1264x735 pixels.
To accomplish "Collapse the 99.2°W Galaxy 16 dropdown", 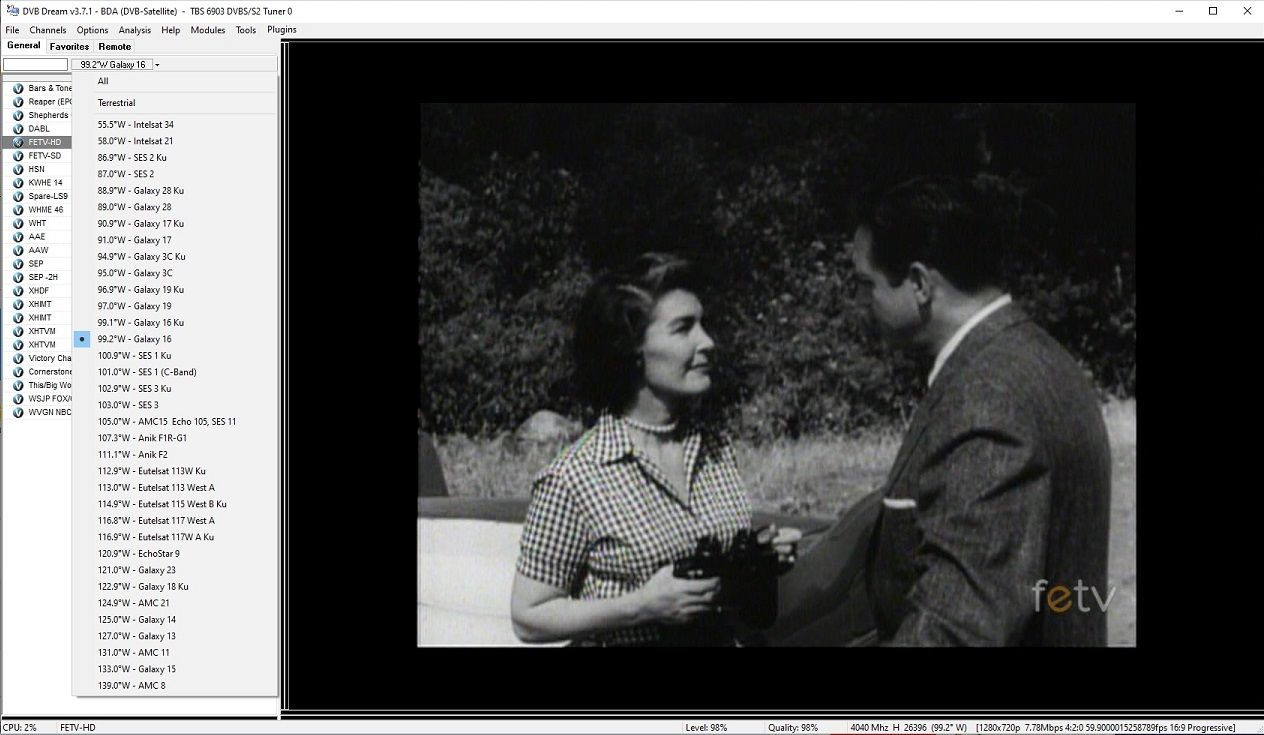I will pos(157,65).
